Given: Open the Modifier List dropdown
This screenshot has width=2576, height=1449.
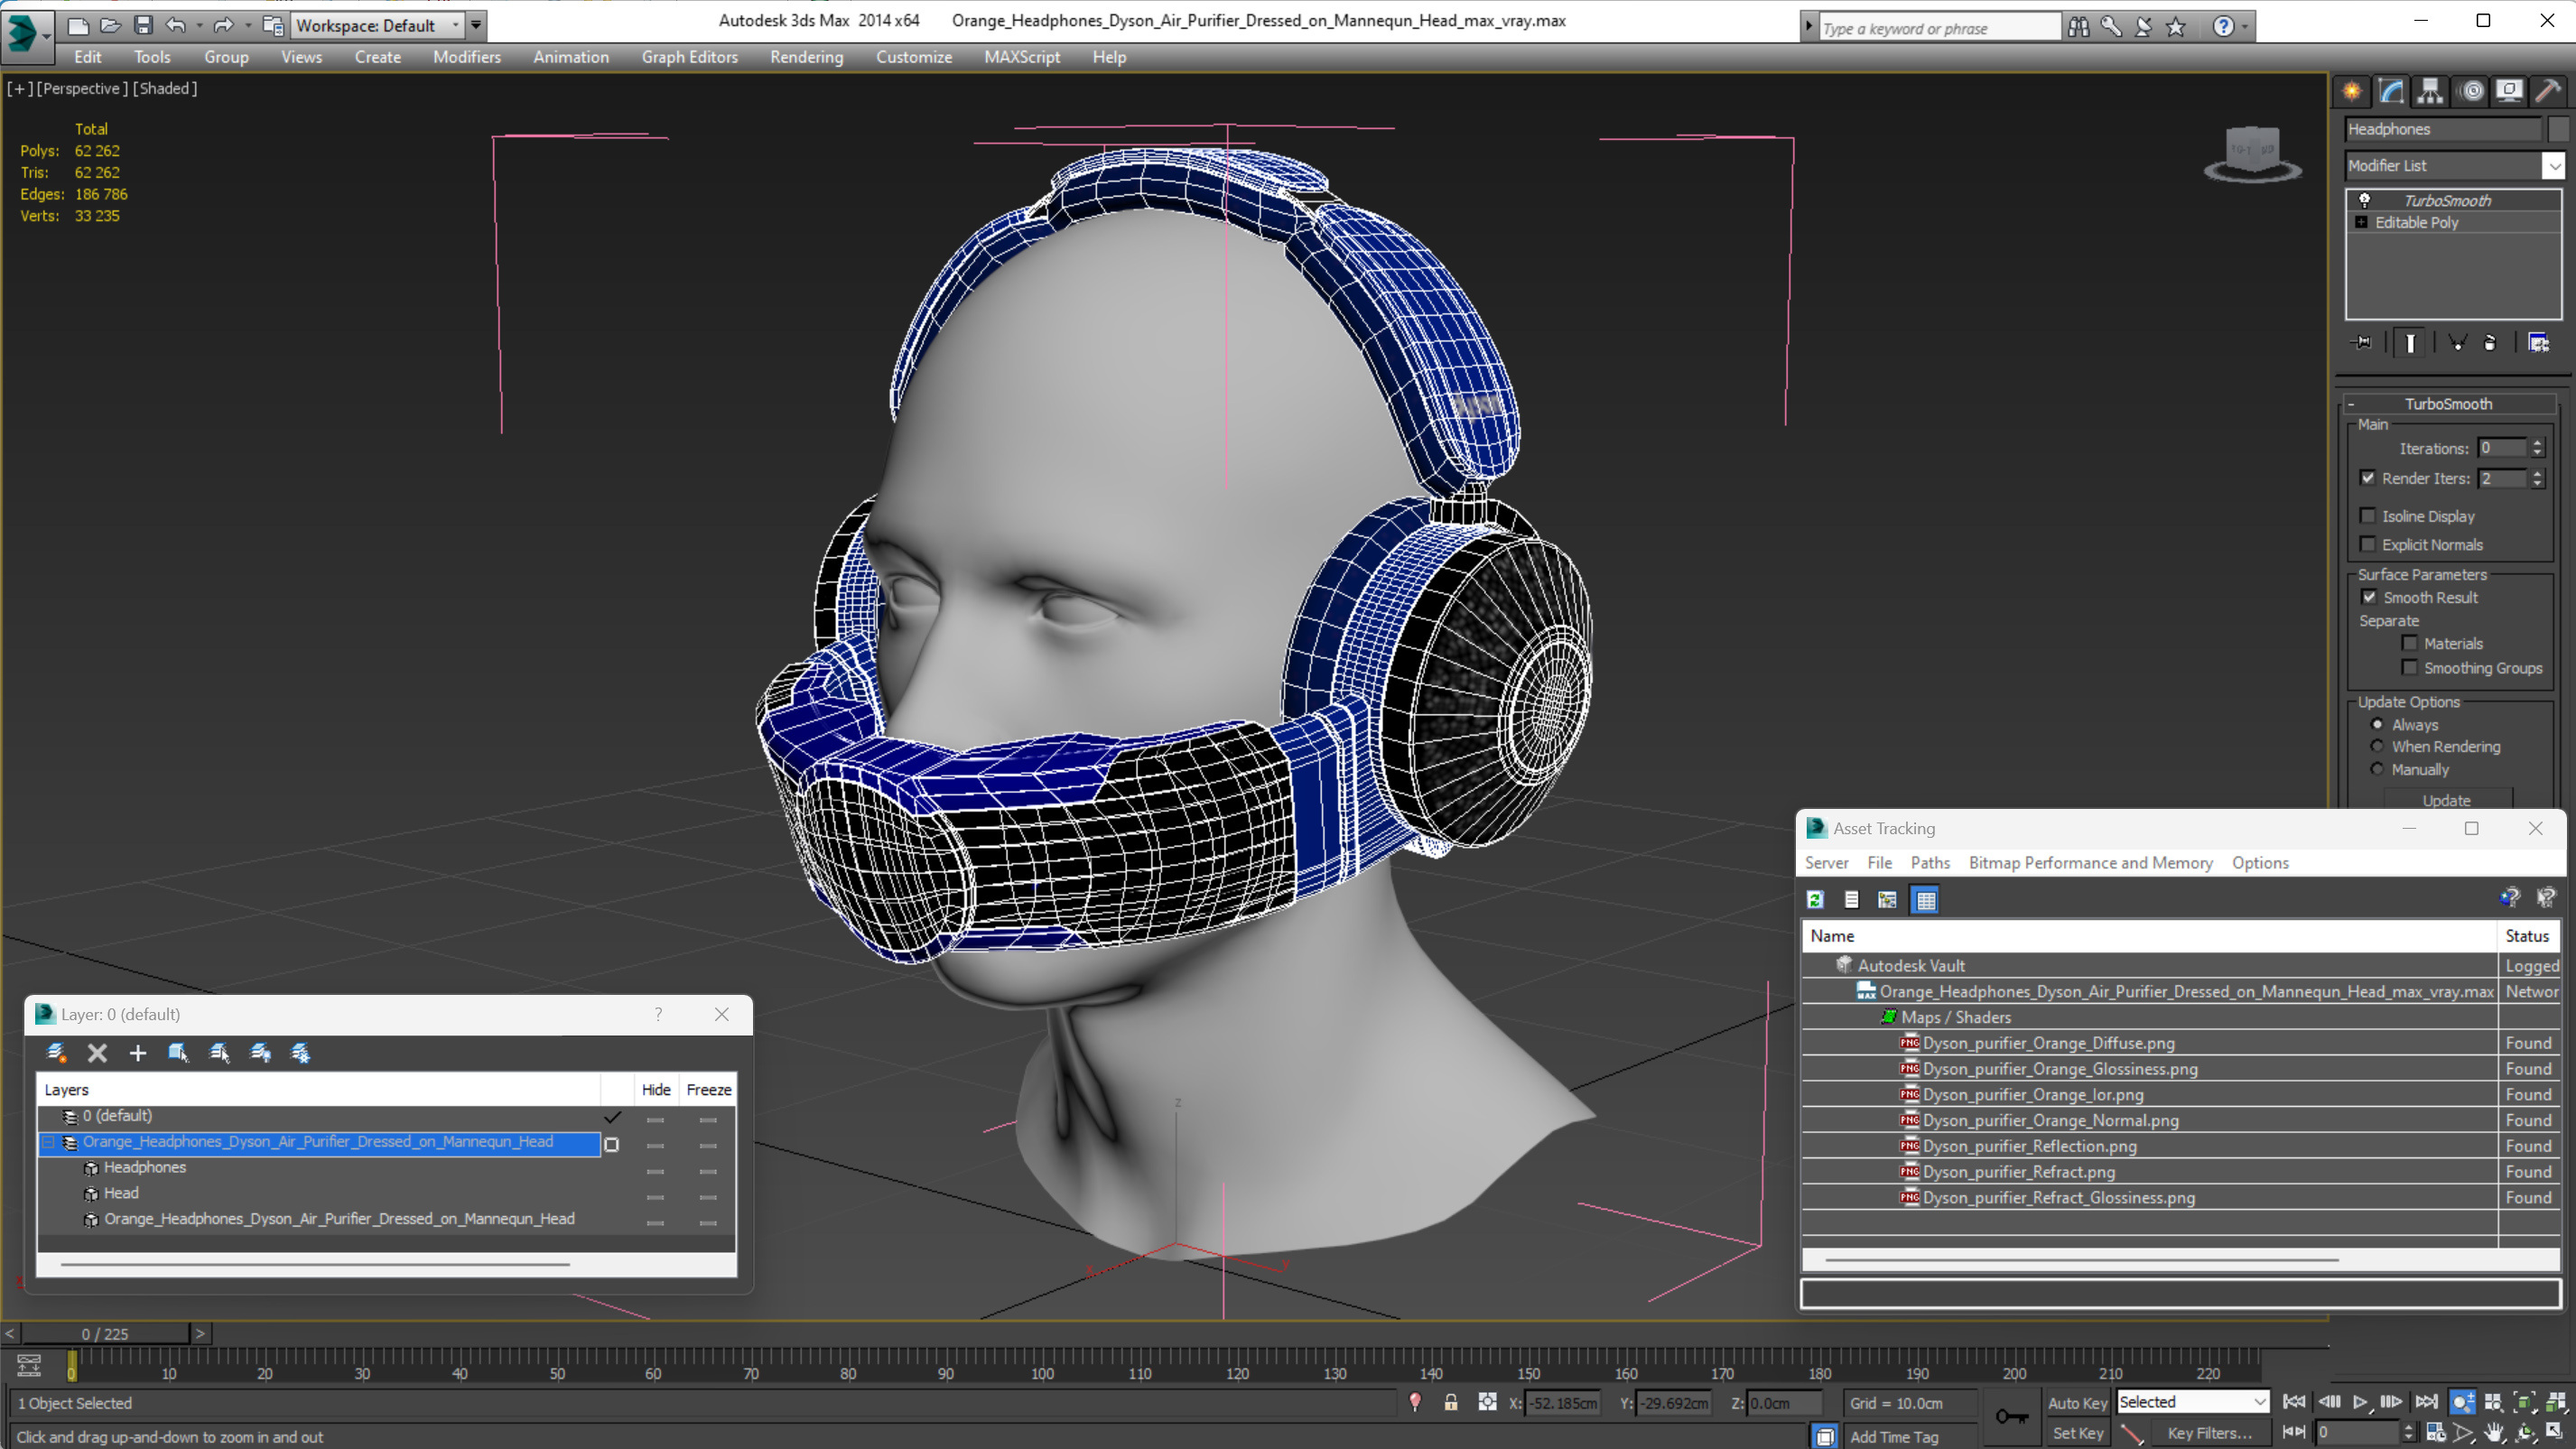Looking at the screenshot, I should click(x=2553, y=165).
